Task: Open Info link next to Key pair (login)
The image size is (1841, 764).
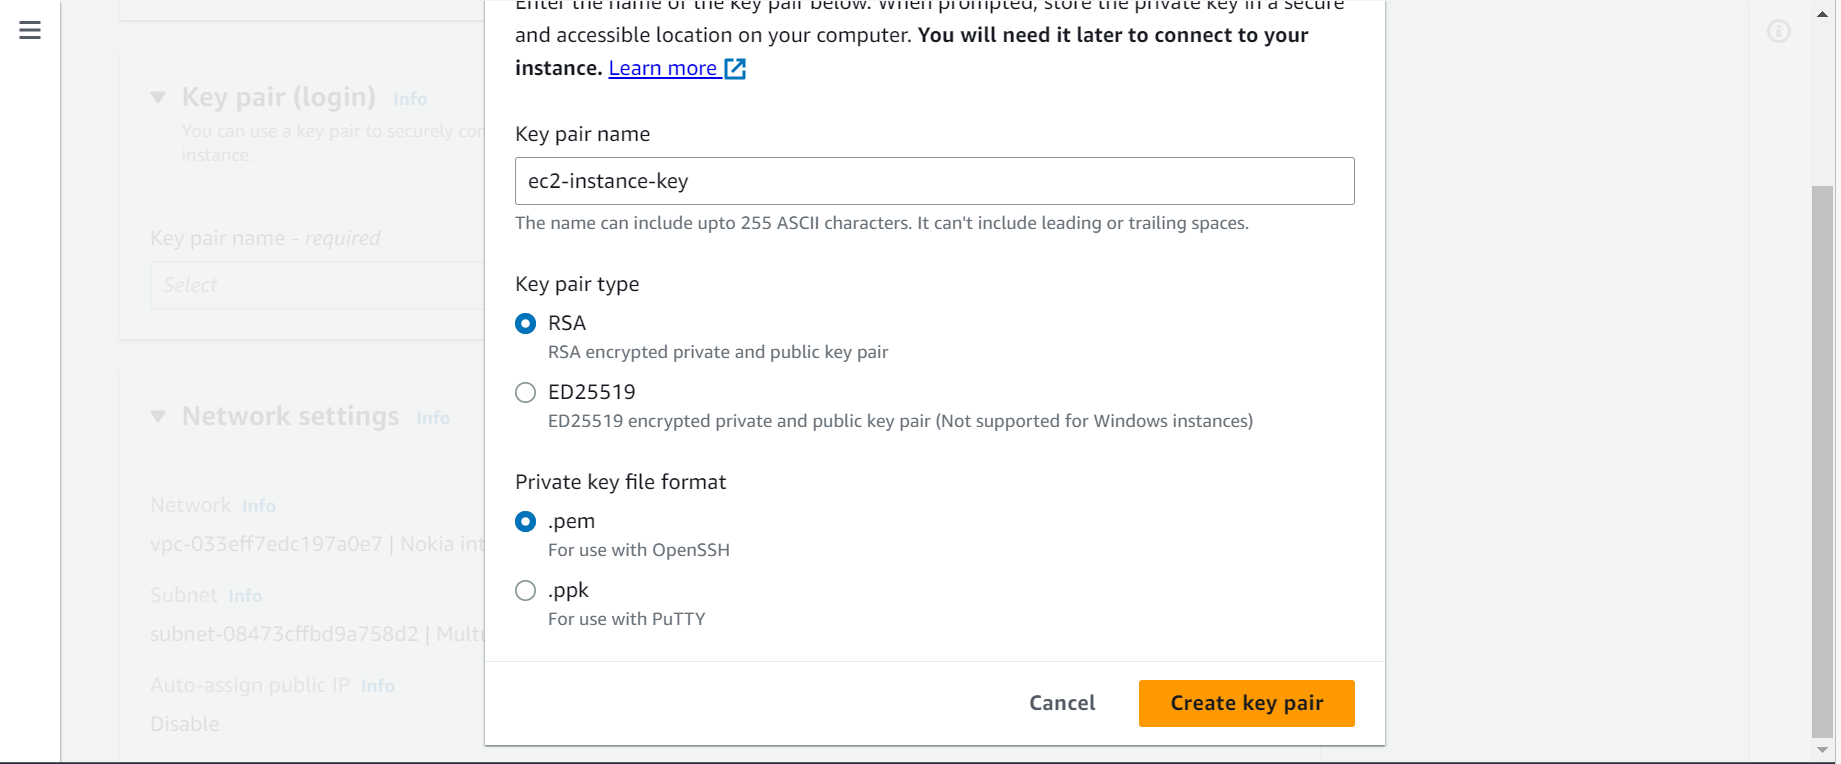Action: click(410, 99)
